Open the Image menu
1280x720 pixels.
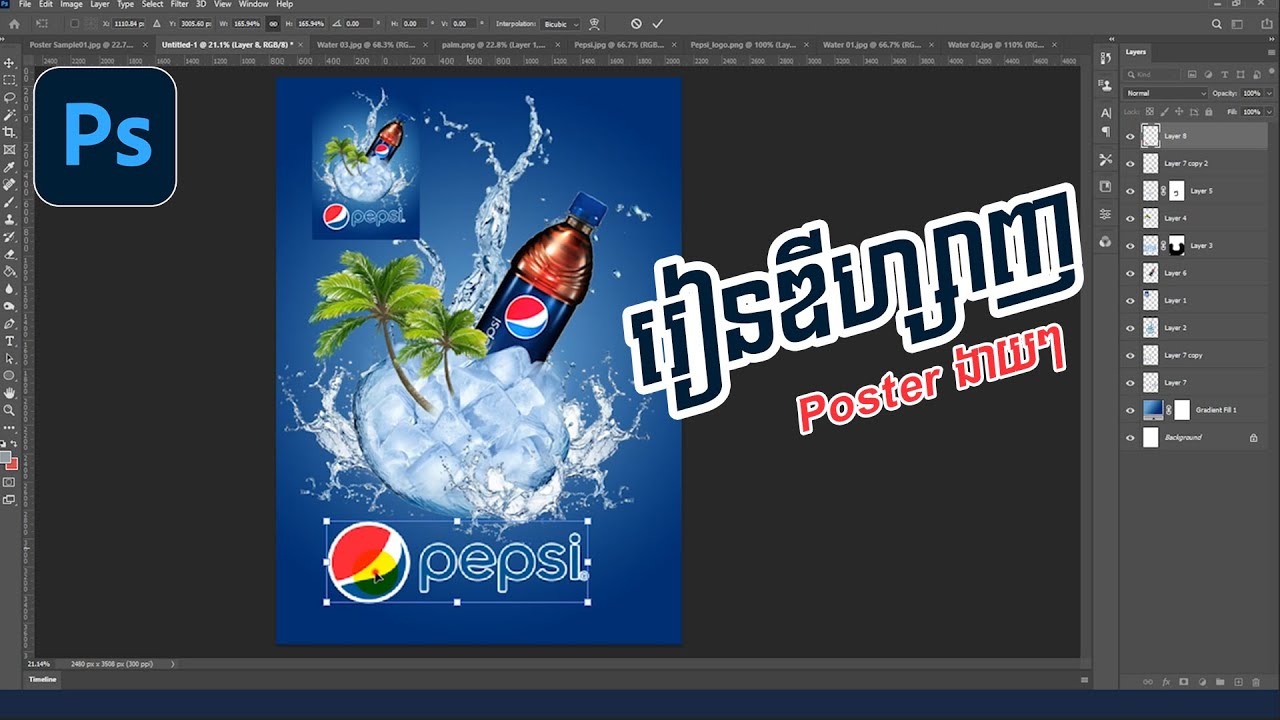tap(71, 5)
